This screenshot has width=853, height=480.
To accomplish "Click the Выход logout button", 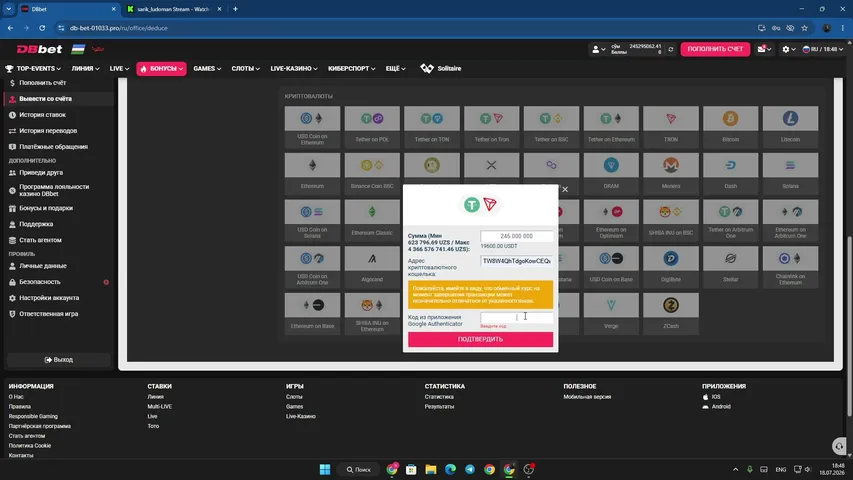I will click(x=59, y=360).
